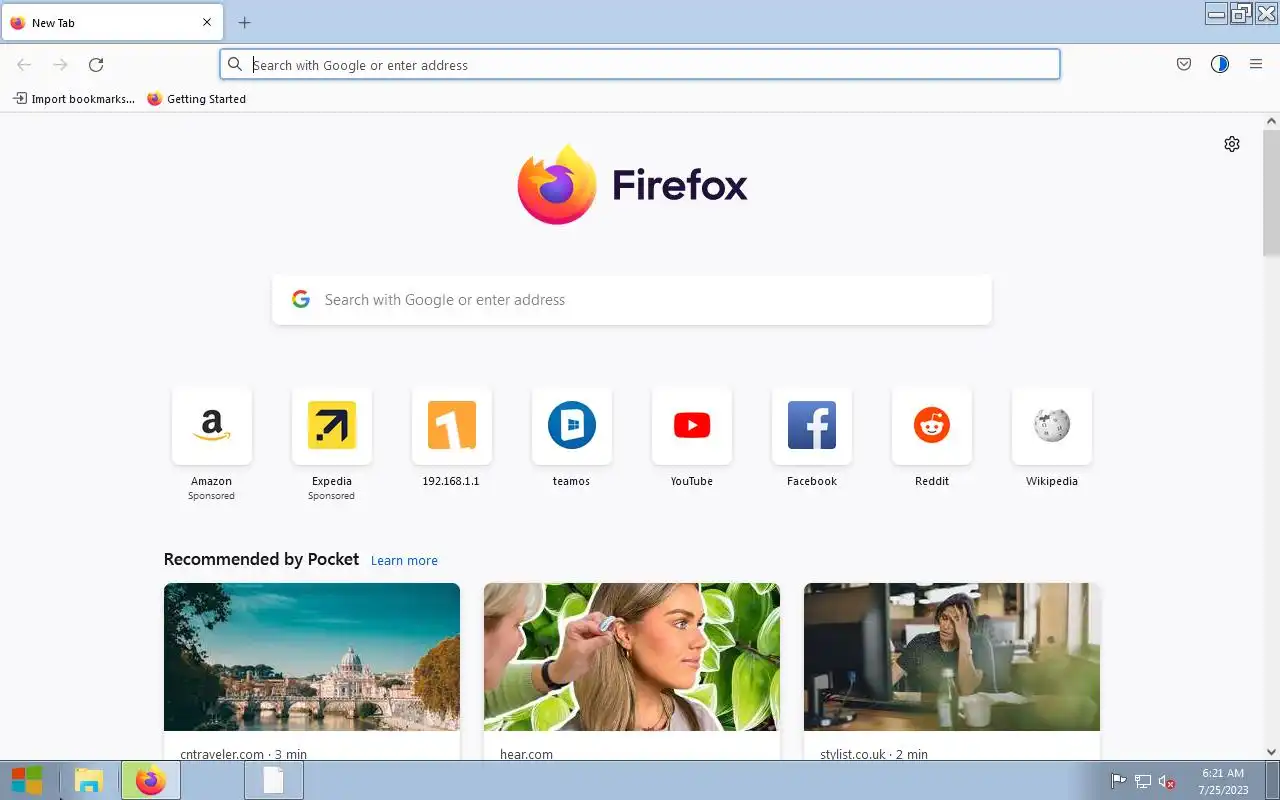This screenshot has width=1280, height=800.
Task: Click the Google logo in search box
Action: (301, 299)
